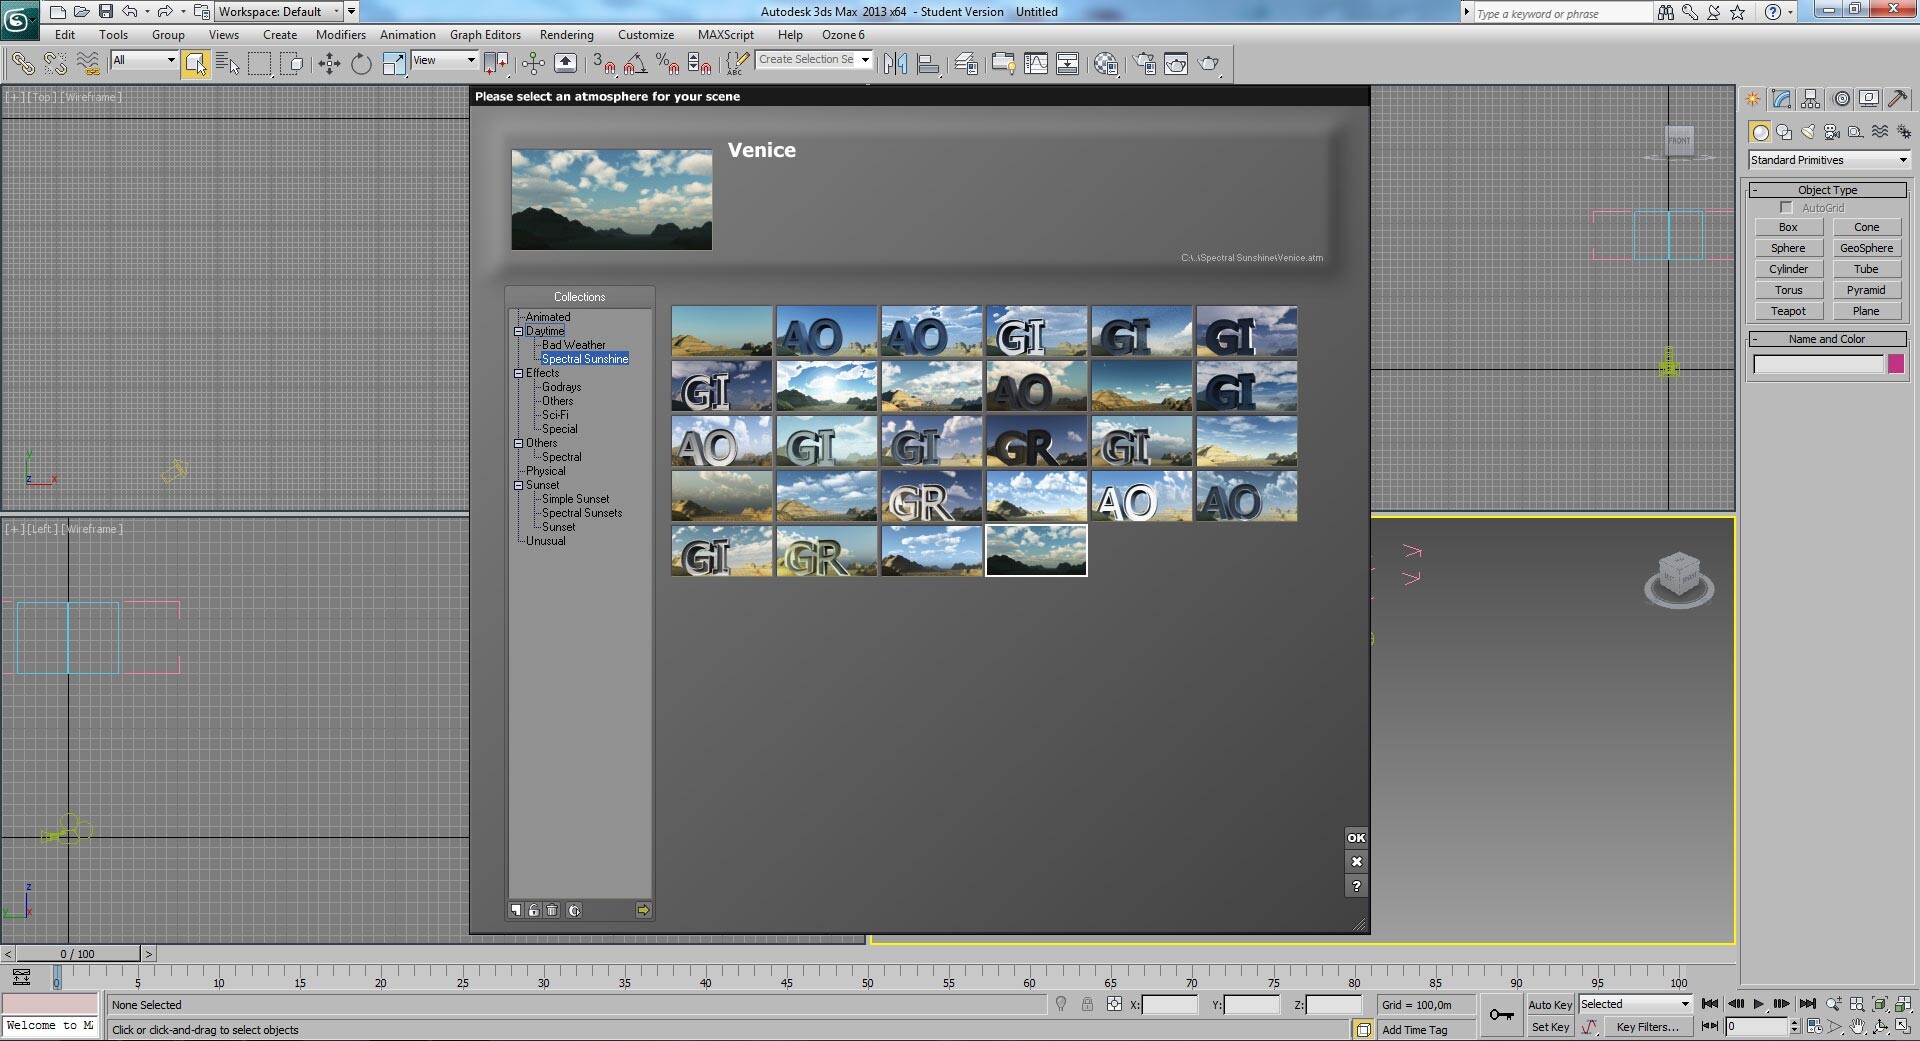Click the Play Animation button

pos(1759,1004)
